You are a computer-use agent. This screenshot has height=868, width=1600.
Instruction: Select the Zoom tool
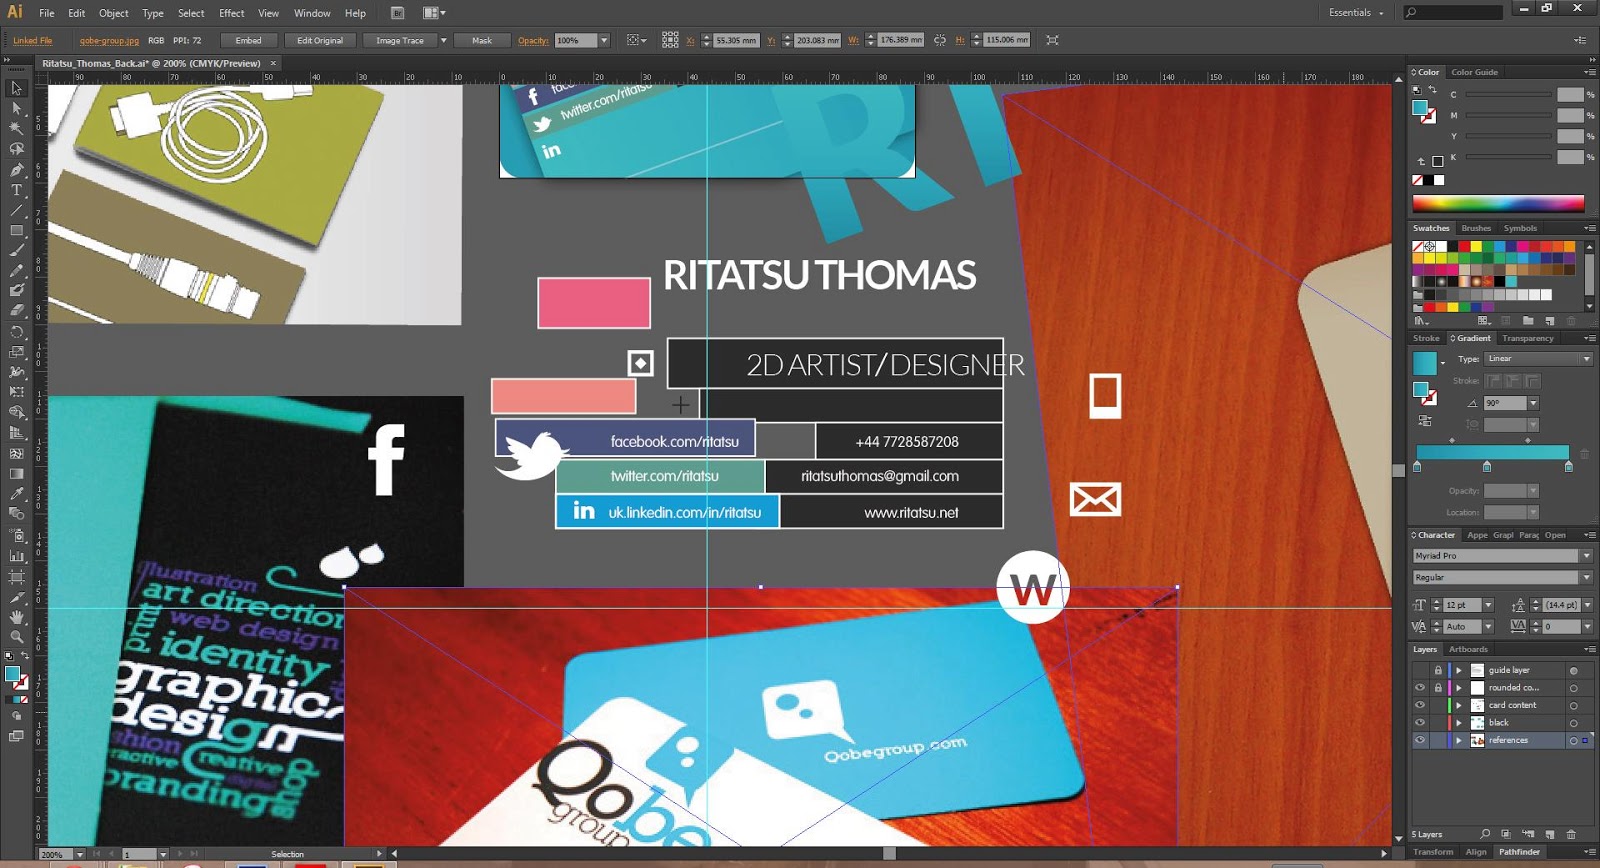click(16, 637)
